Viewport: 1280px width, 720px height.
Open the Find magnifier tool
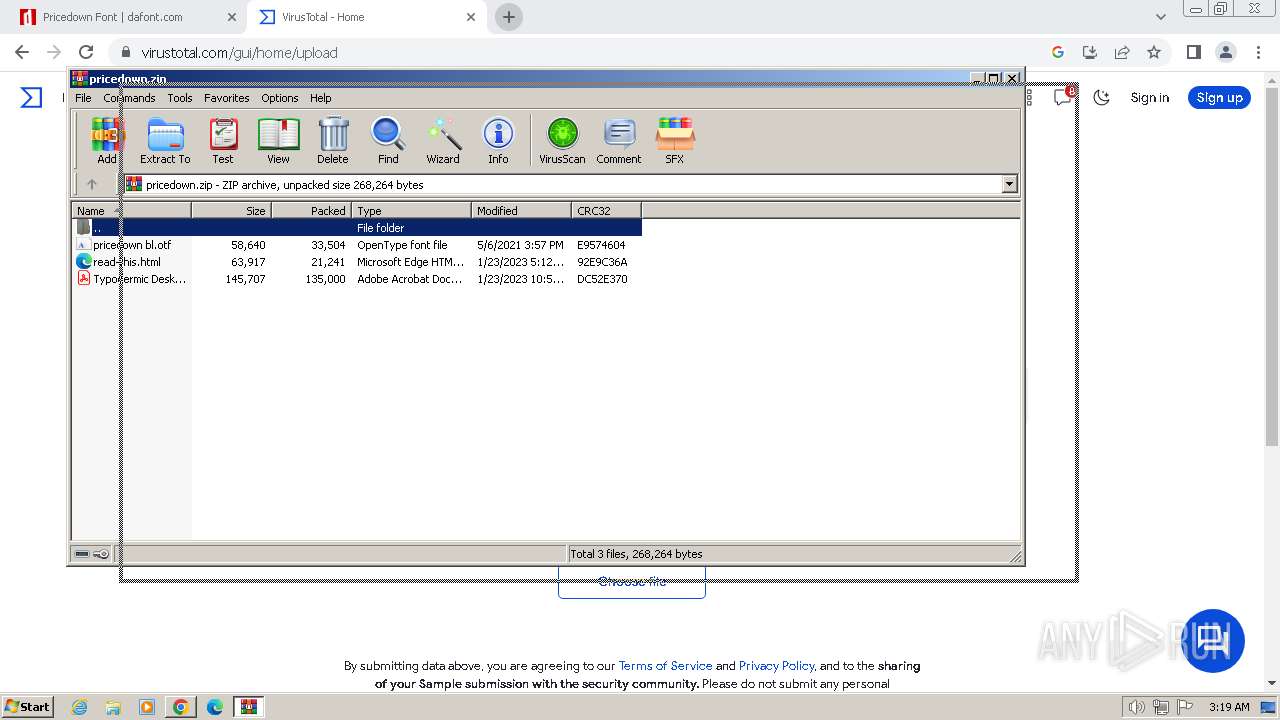click(x=388, y=140)
